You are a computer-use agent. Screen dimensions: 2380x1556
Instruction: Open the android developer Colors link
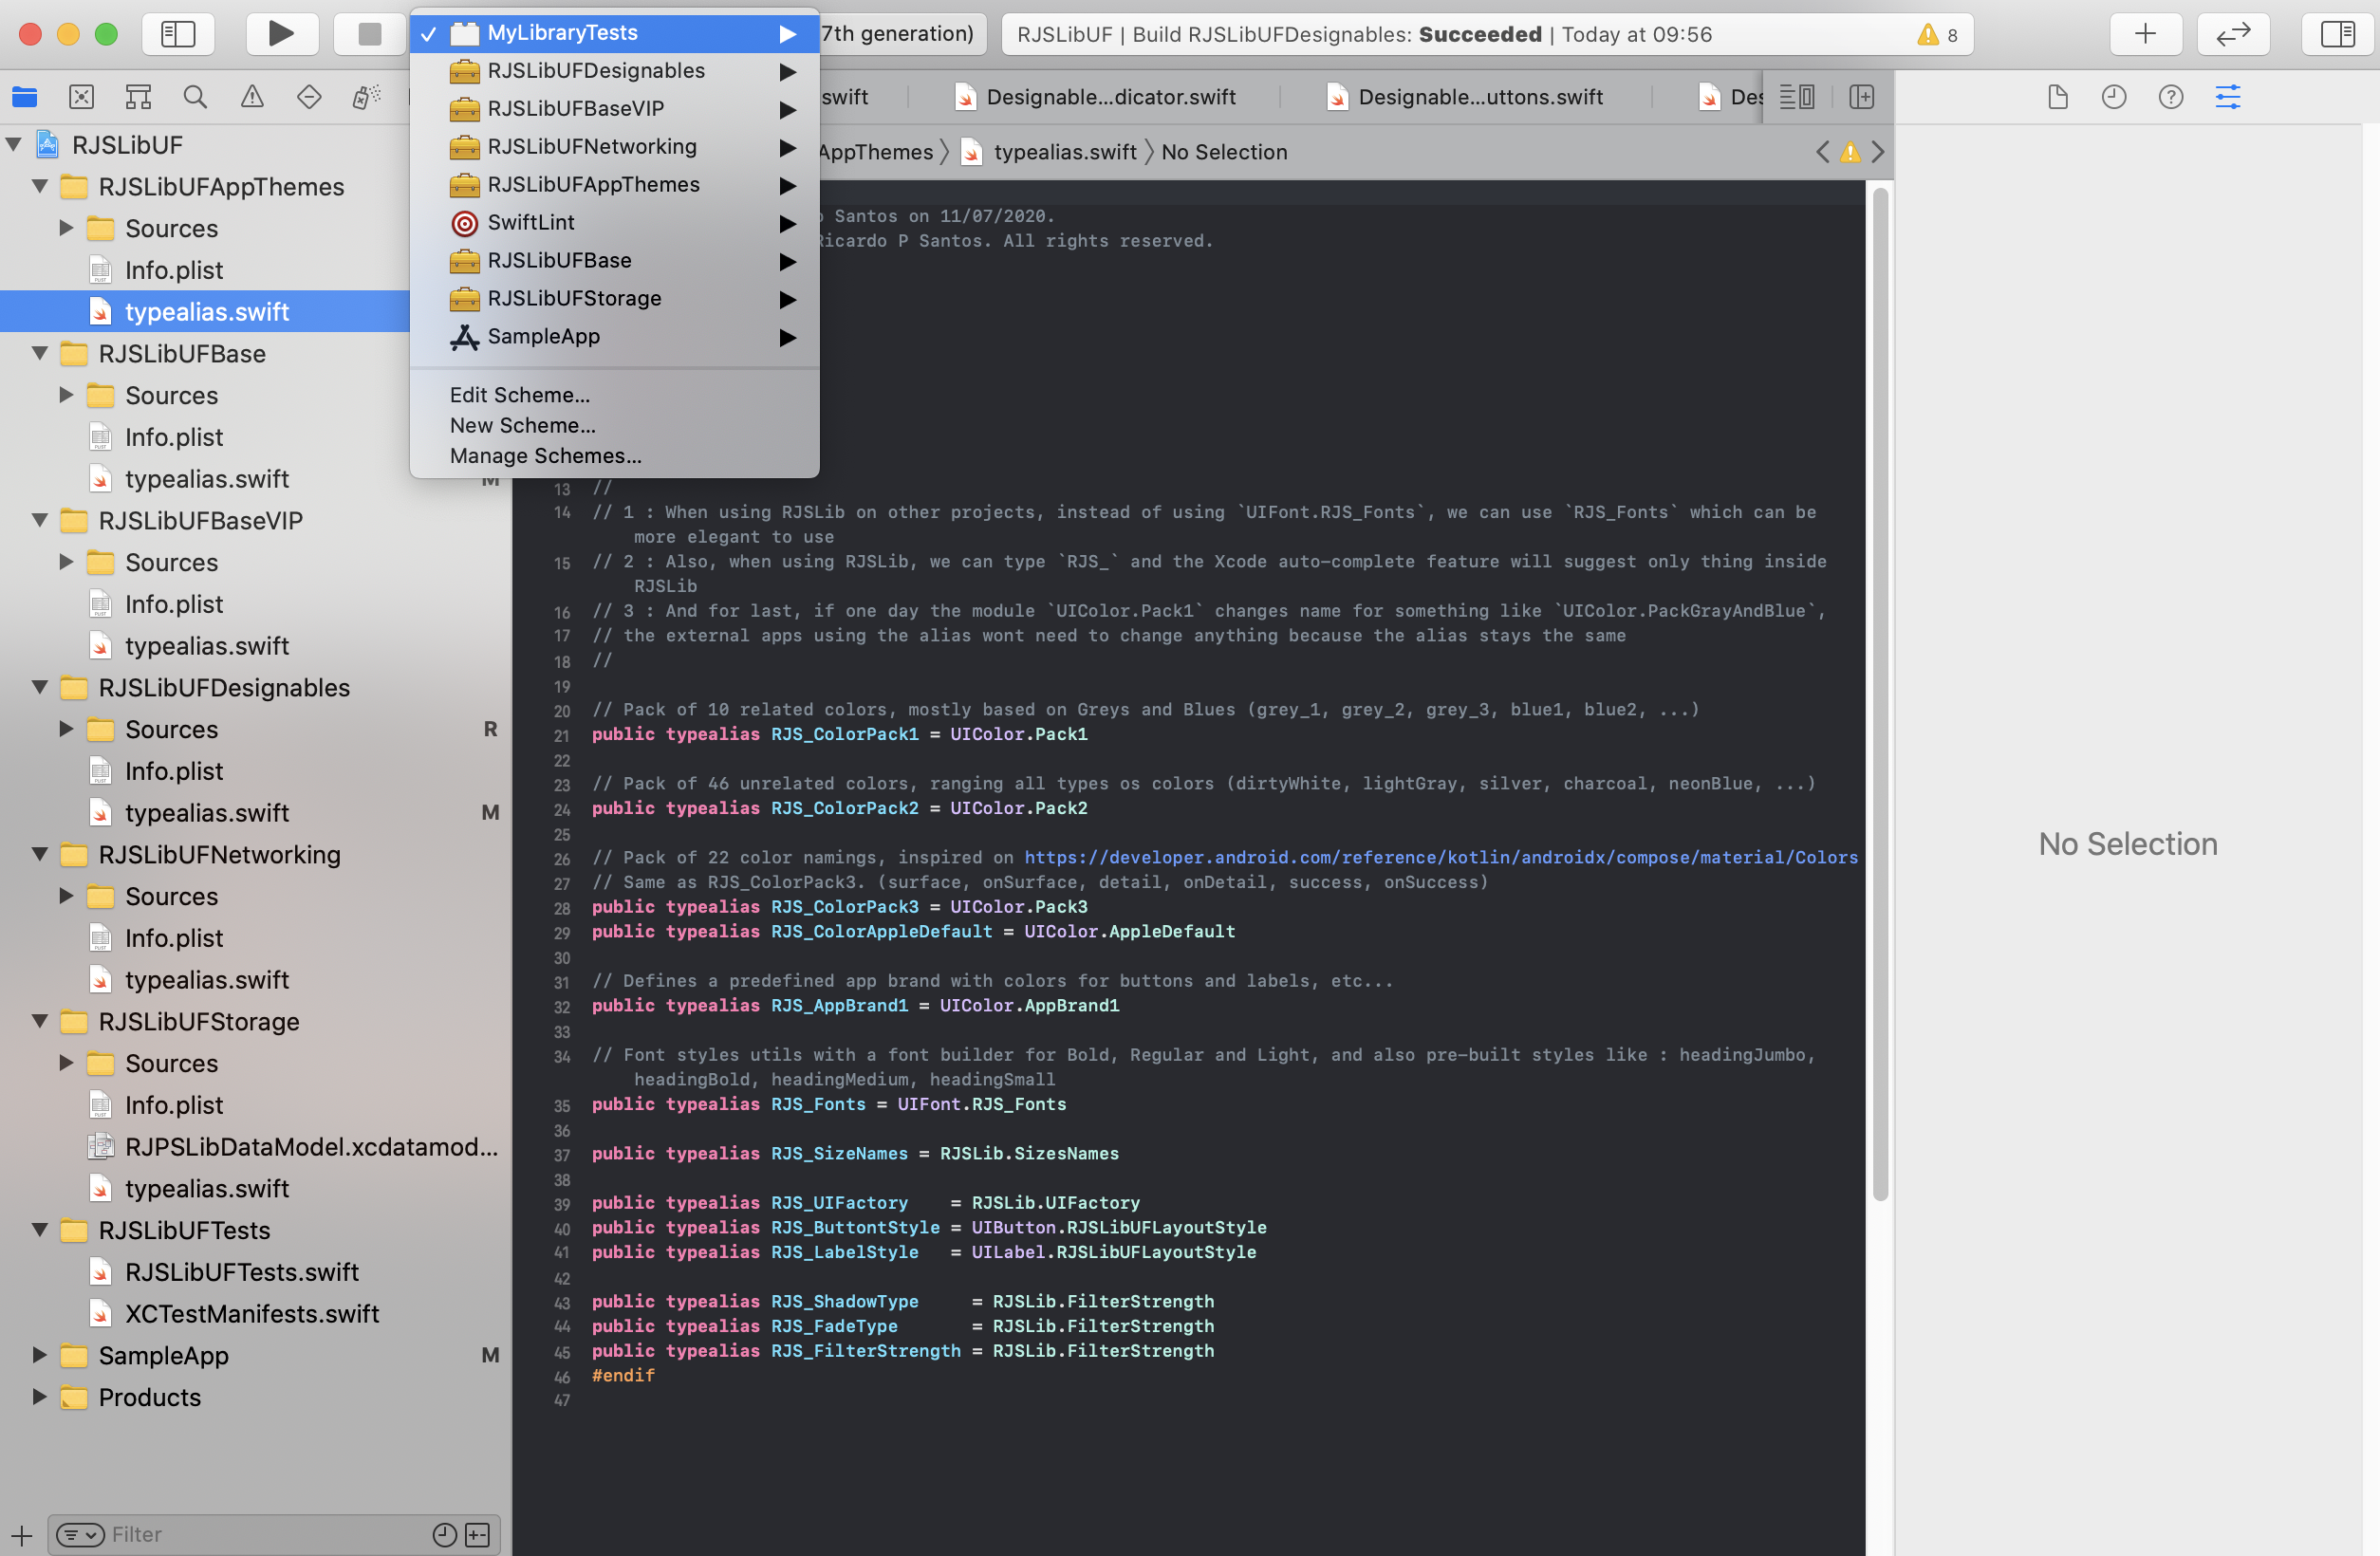1440,857
